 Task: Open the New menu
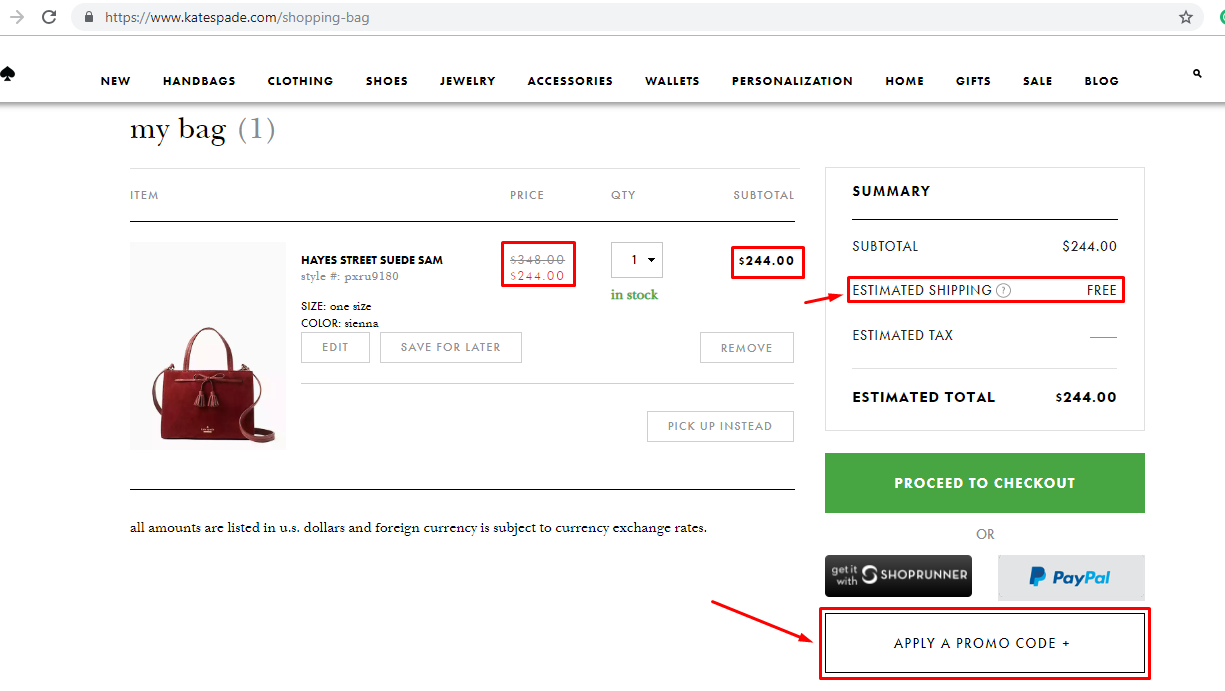(116, 81)
